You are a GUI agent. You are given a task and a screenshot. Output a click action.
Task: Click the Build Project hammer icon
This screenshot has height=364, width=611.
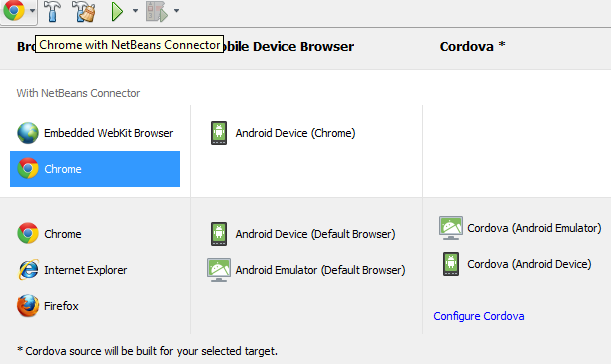pyautogui.click(x=53, y=11)
